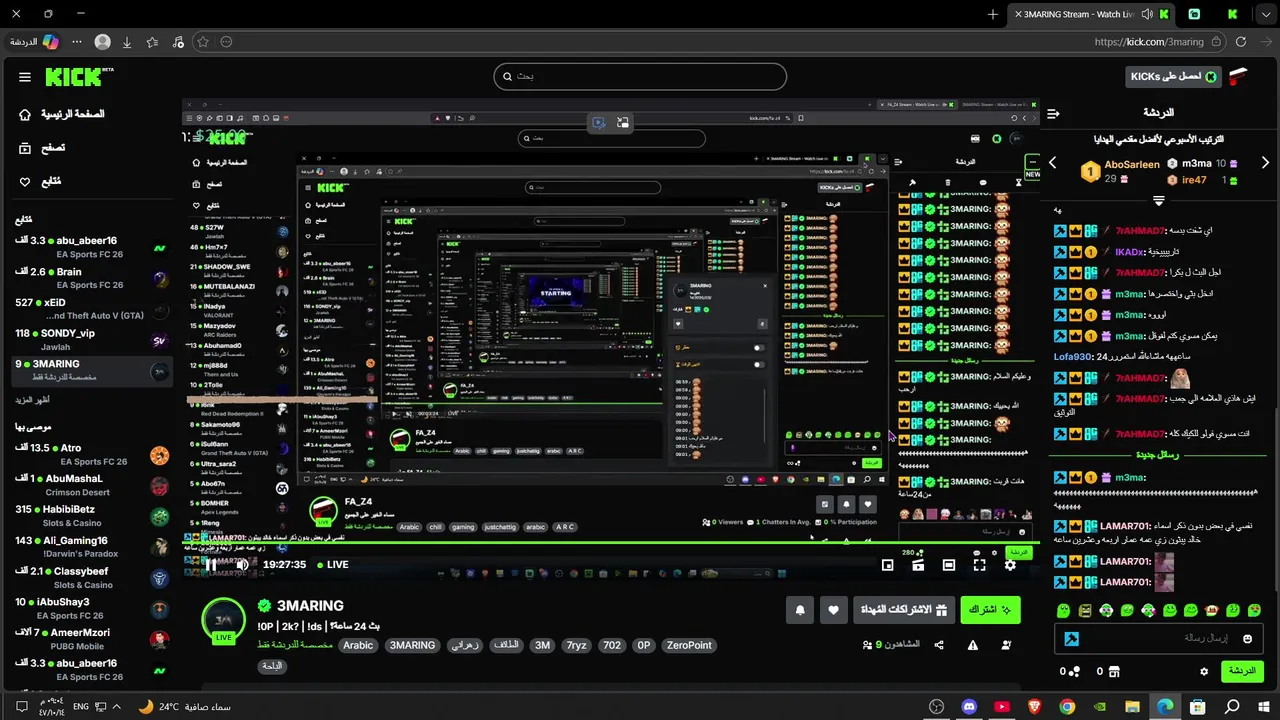Select the 7ryz tag
1280x720 pixels.
(576, 645)
